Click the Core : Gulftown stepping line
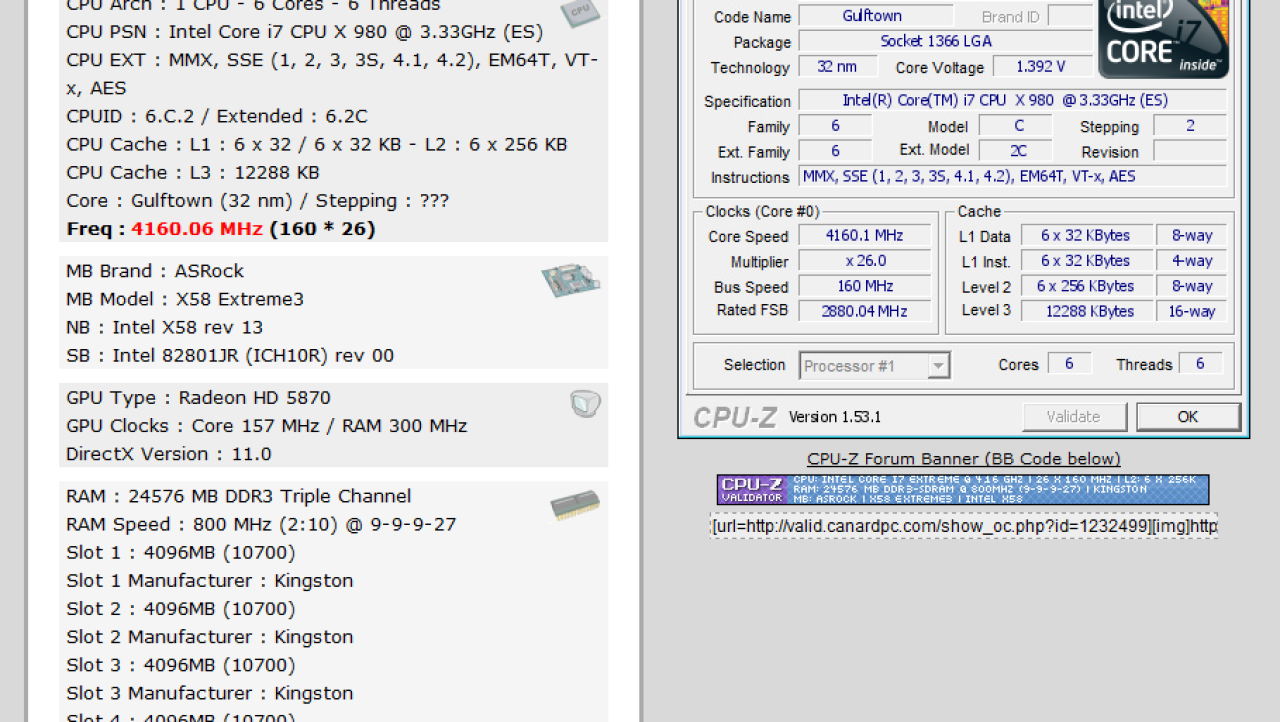Image resolution: width=1280 pixels, height=722 pixels. [x=258, y=200]
